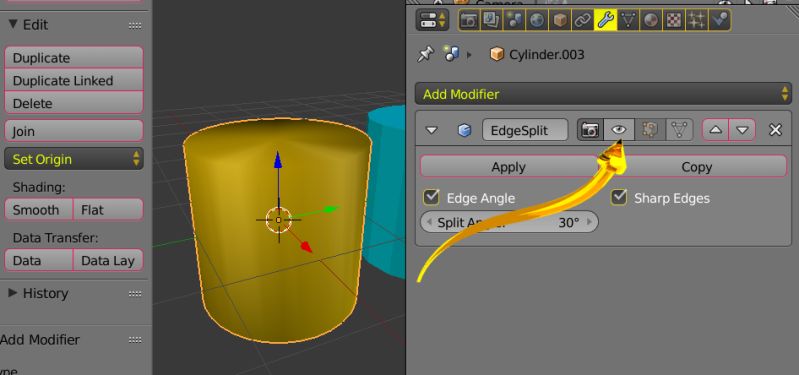Open the Object properties tab (orange cube)
Screen dimensions: 799x375
pos(560,20)
